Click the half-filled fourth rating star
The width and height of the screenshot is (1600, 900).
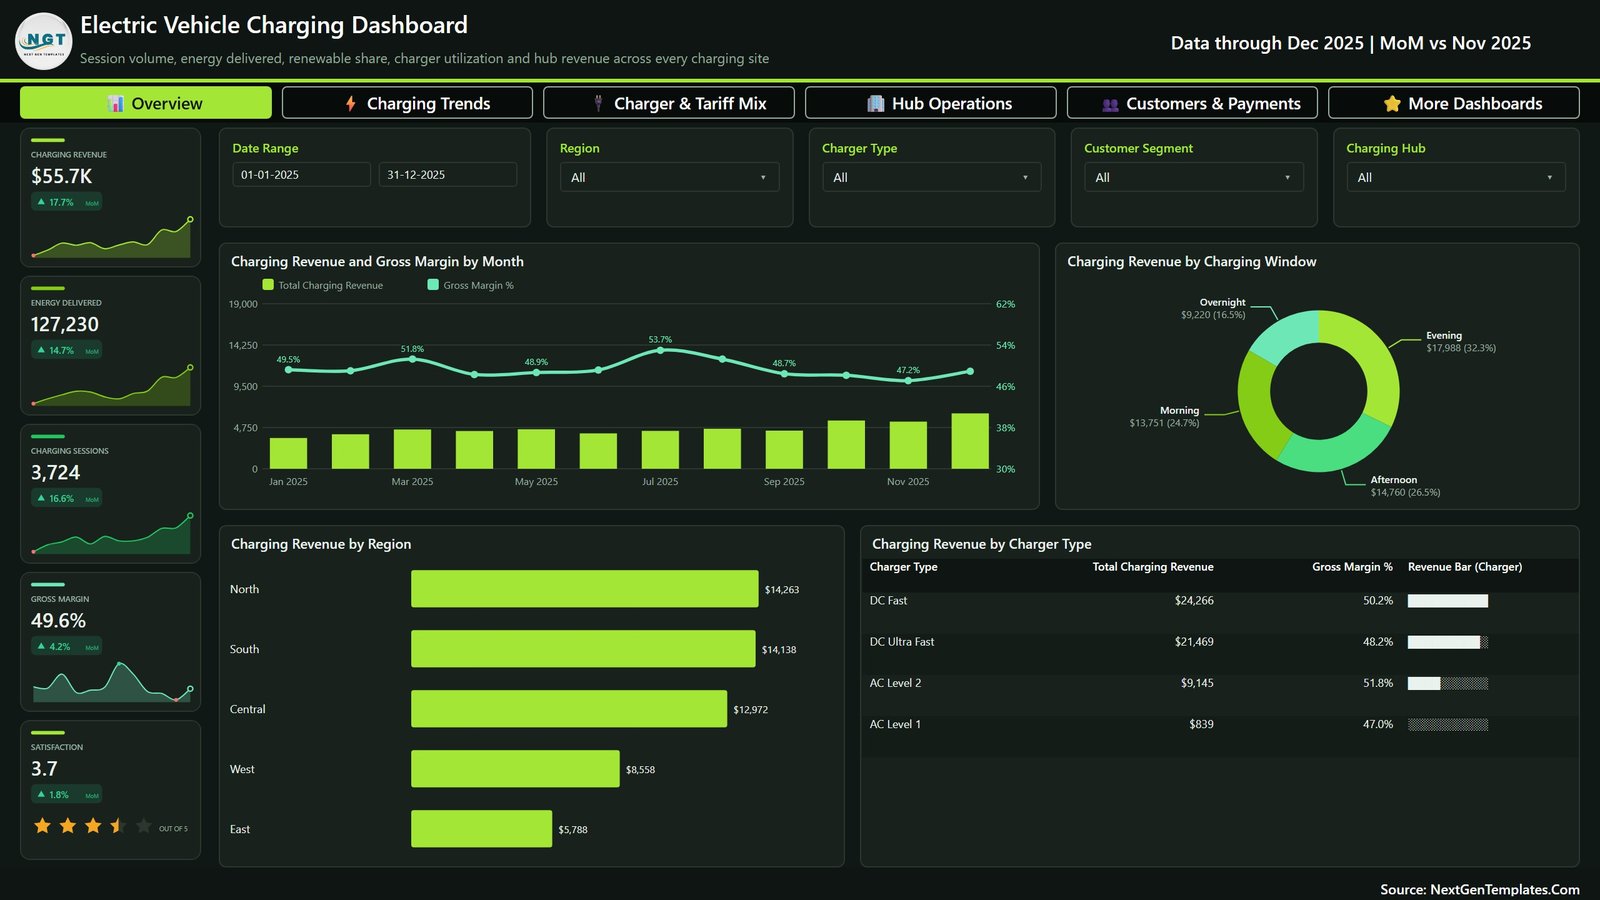118,826
